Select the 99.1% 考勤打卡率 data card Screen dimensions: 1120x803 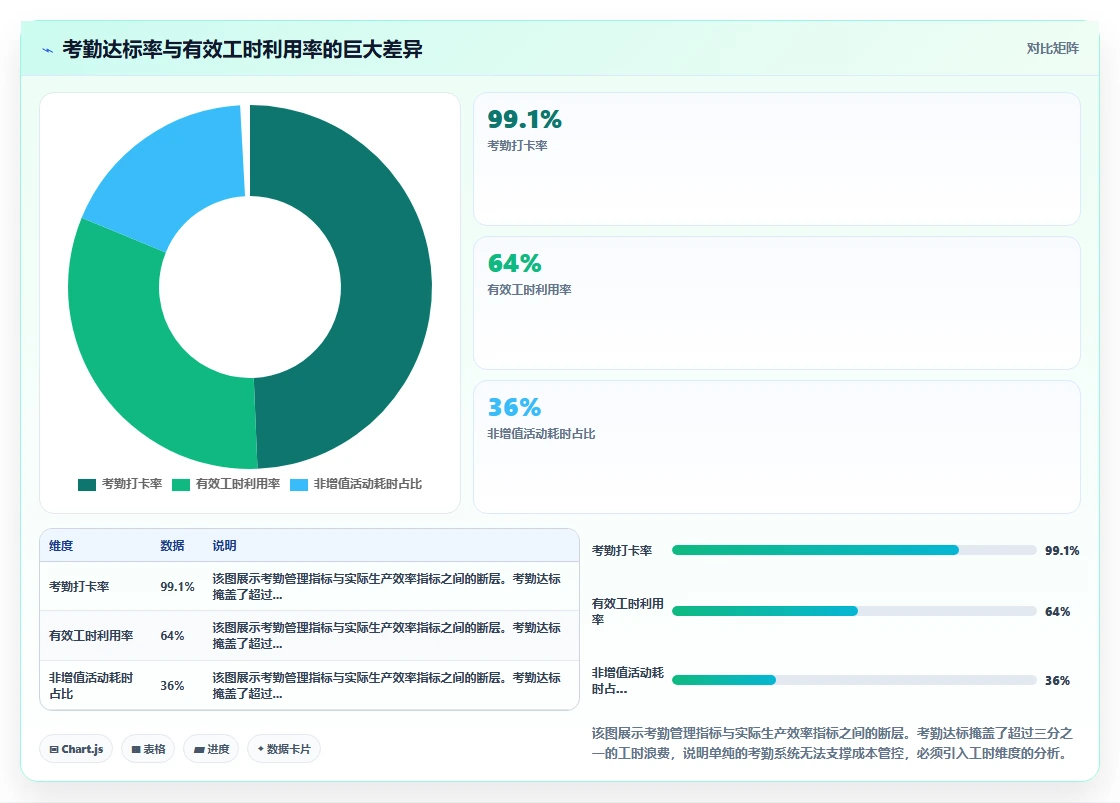point(776,159)
